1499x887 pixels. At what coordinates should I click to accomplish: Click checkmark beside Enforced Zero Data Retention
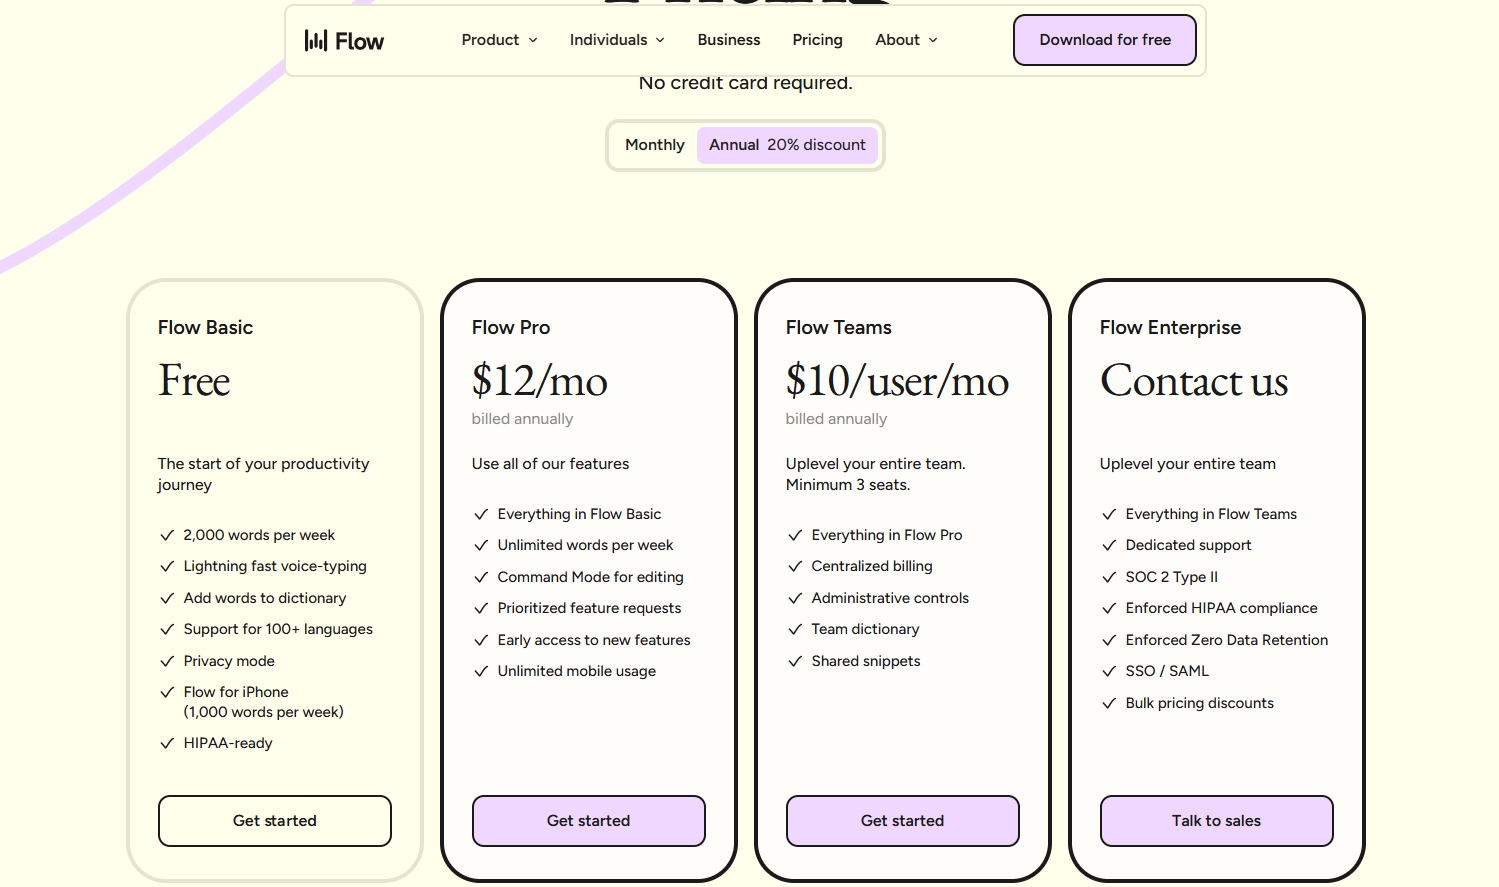coord(1109,640)
